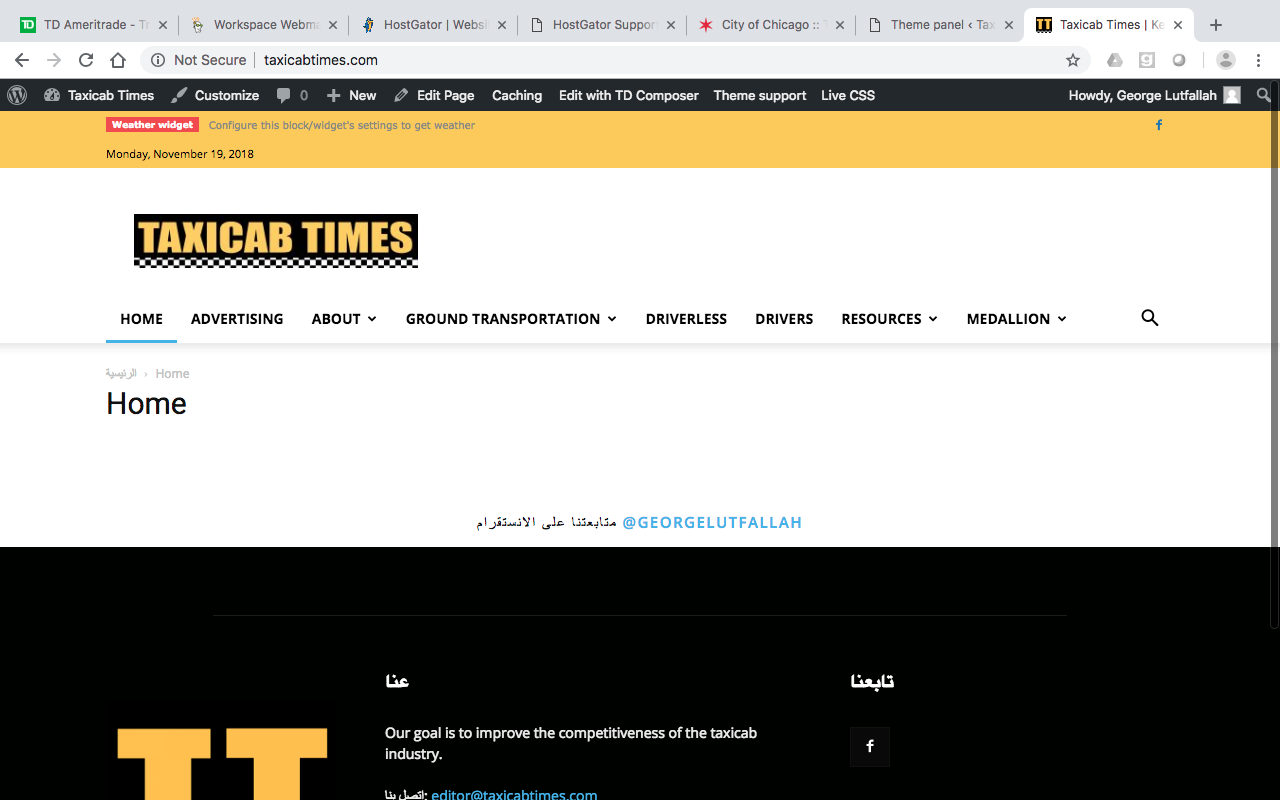1280x800 pixels.
Task: Go to the browser Home page
Action: pyautogui.click(x=118, y=60)
